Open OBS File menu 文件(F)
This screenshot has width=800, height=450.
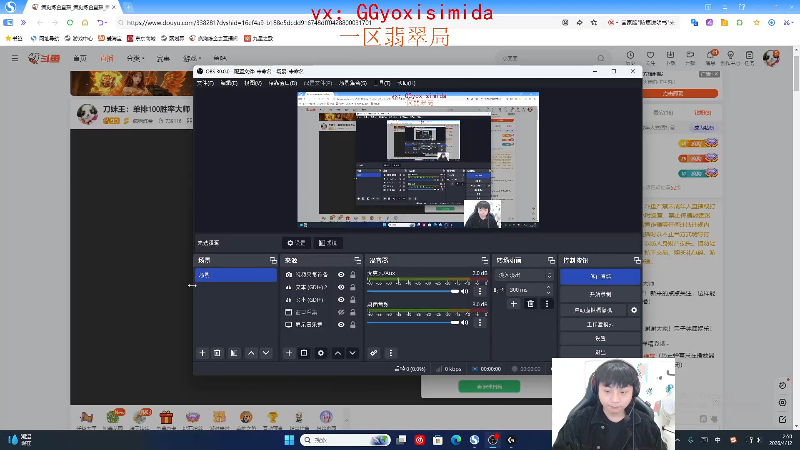point(205,83)
